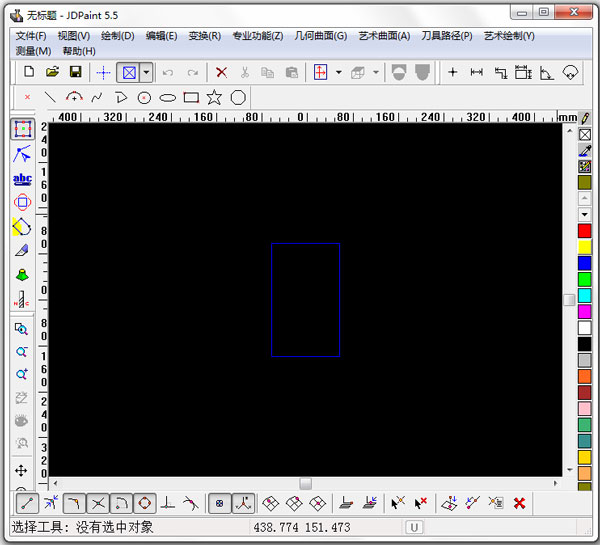Select the circle drawing tool

(x=144, y=98)
